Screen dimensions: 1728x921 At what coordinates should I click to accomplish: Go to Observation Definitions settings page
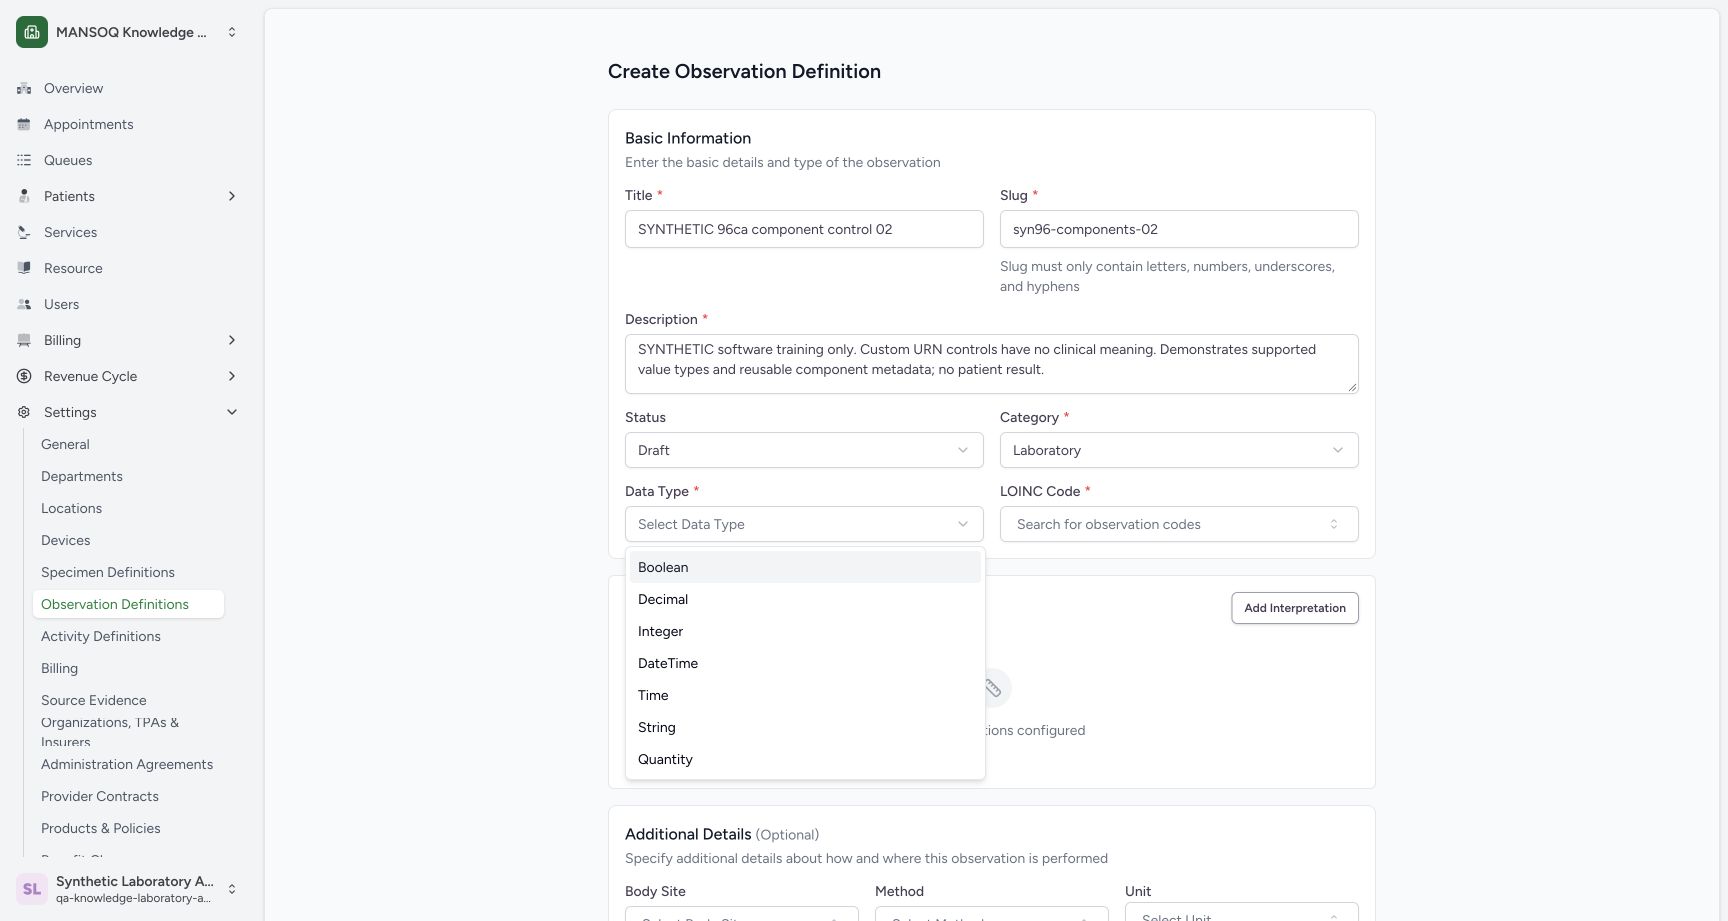tap(128, 604)
